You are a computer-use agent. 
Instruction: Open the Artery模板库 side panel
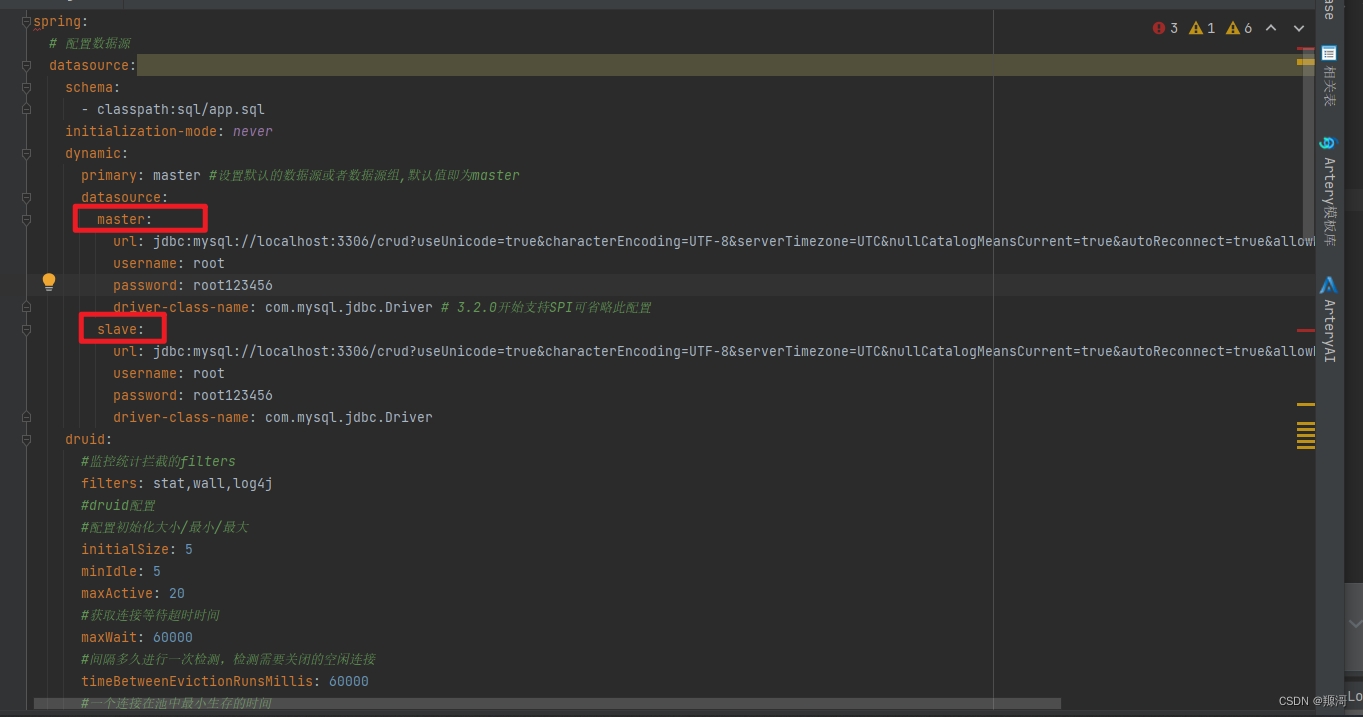coord(1329,191)
